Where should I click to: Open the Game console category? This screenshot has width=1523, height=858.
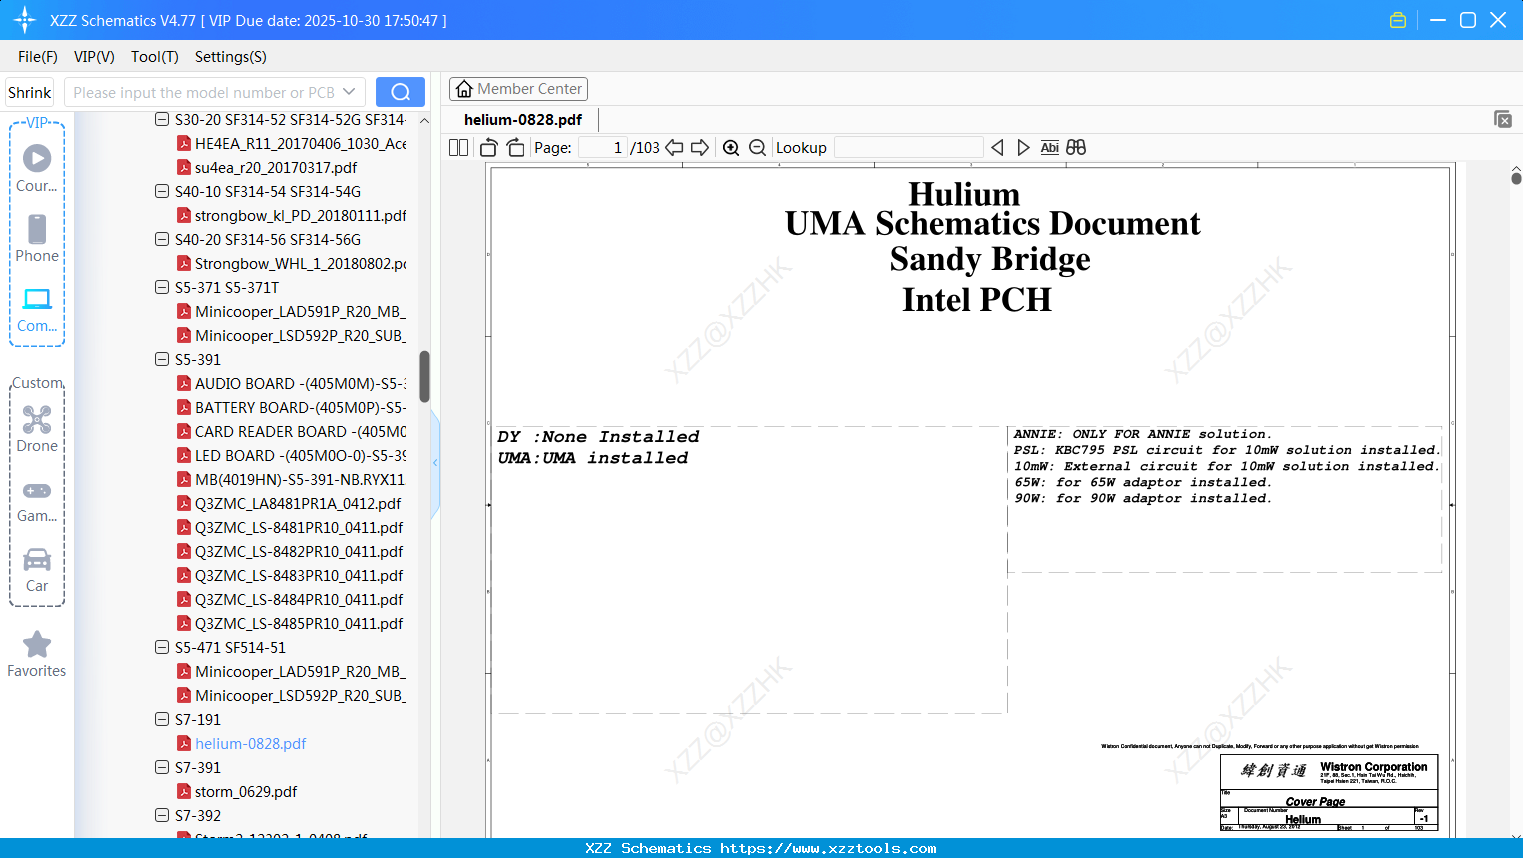[x=37, y=500]
